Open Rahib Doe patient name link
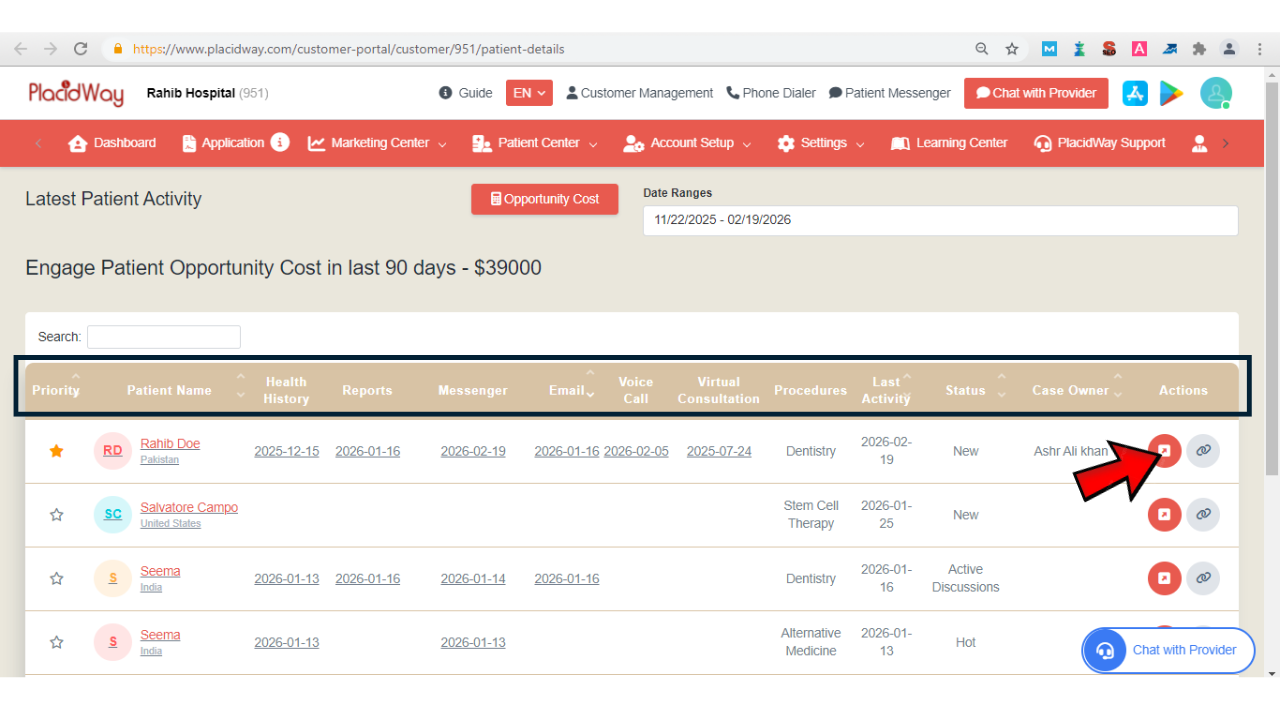 (170, 444)
